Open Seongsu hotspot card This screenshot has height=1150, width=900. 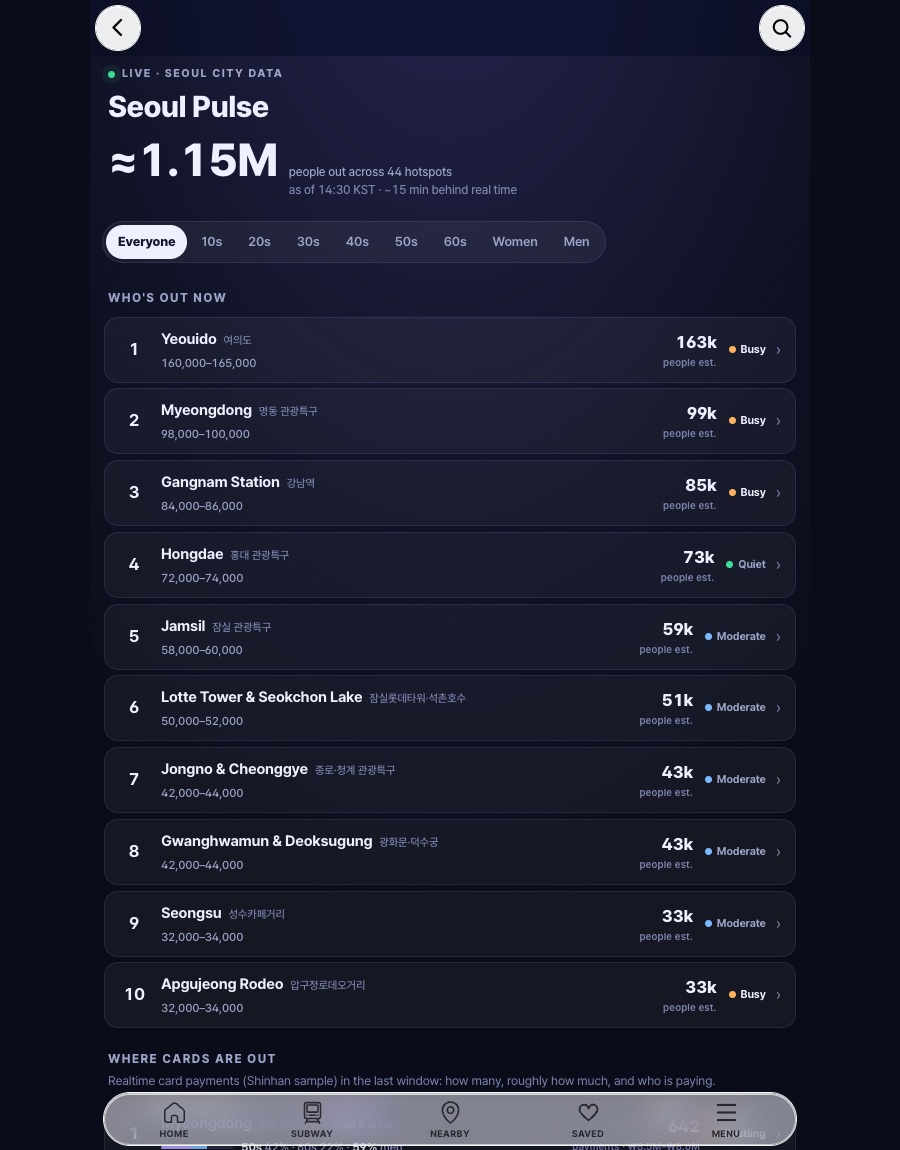click(x=450, y=923)
